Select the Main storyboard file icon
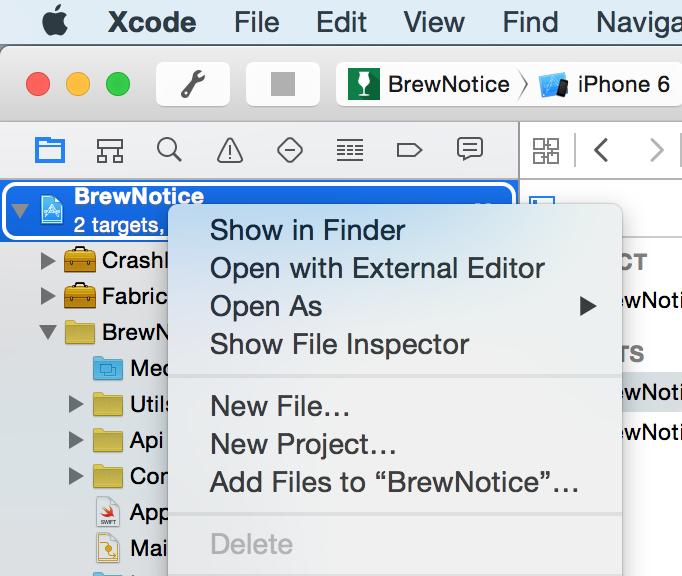The image size is (682, 576). pos(108,548)
